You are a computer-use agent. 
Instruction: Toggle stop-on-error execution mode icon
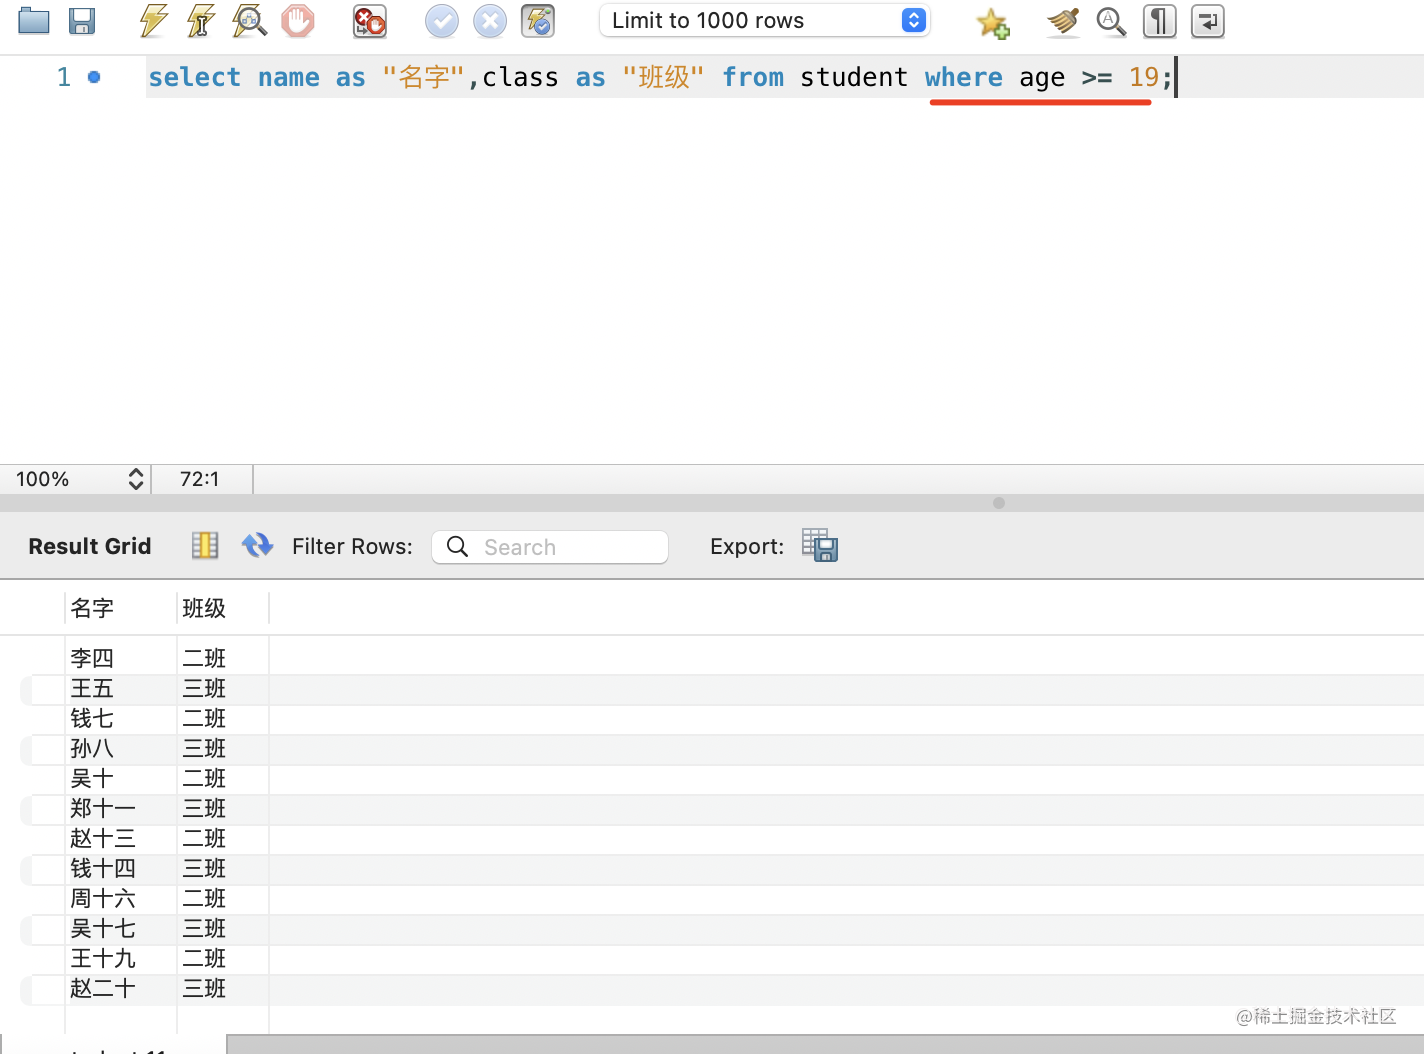tap(369, 21)
